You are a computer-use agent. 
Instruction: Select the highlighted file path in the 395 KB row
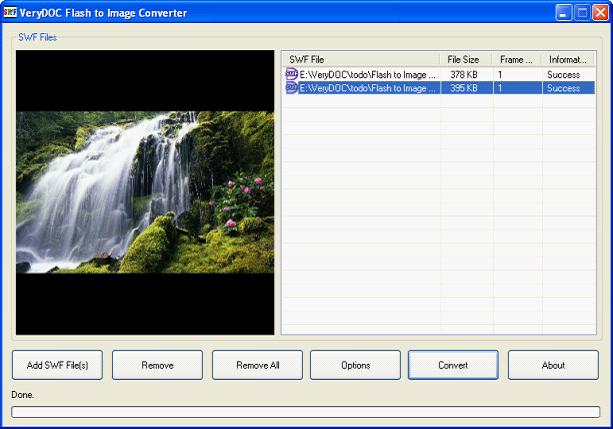[x=367, y=88]
